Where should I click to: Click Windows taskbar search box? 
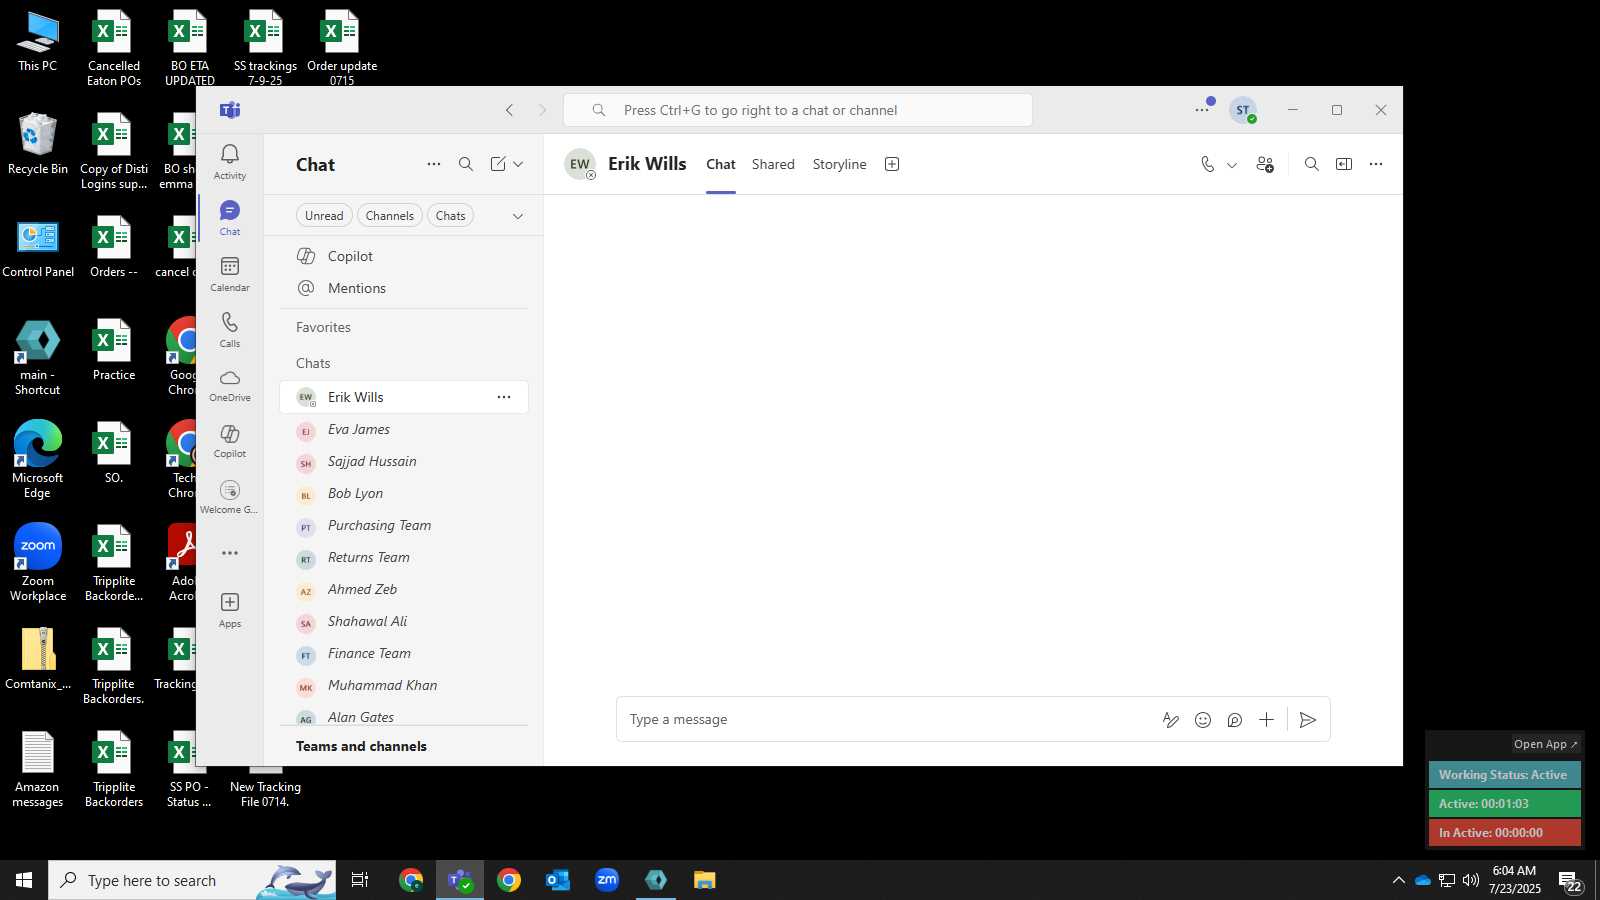192,880
